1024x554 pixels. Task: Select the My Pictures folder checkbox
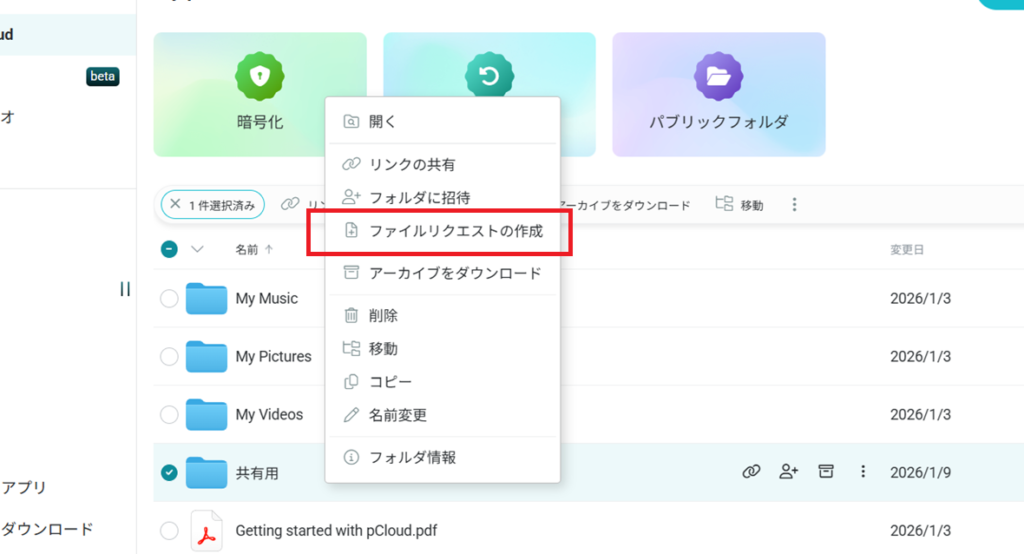point(169,356)
